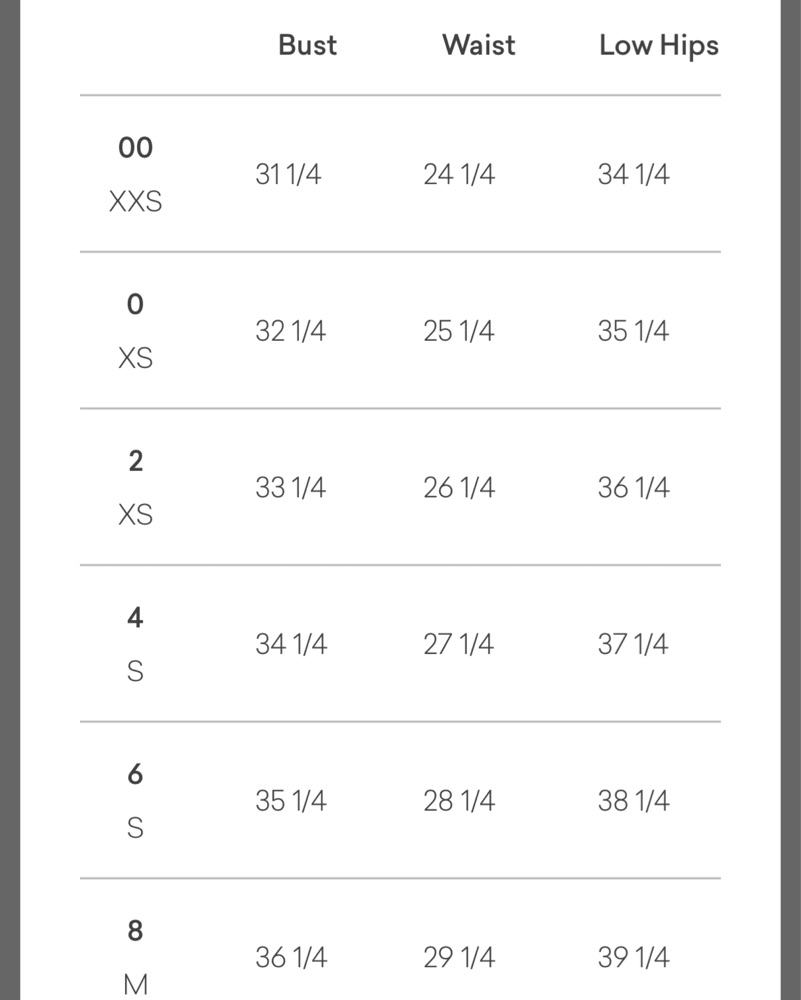Viewport: 801px width, 1000px height.
Task: Click the low hips value 38 1/4
Action: (633, 801)
